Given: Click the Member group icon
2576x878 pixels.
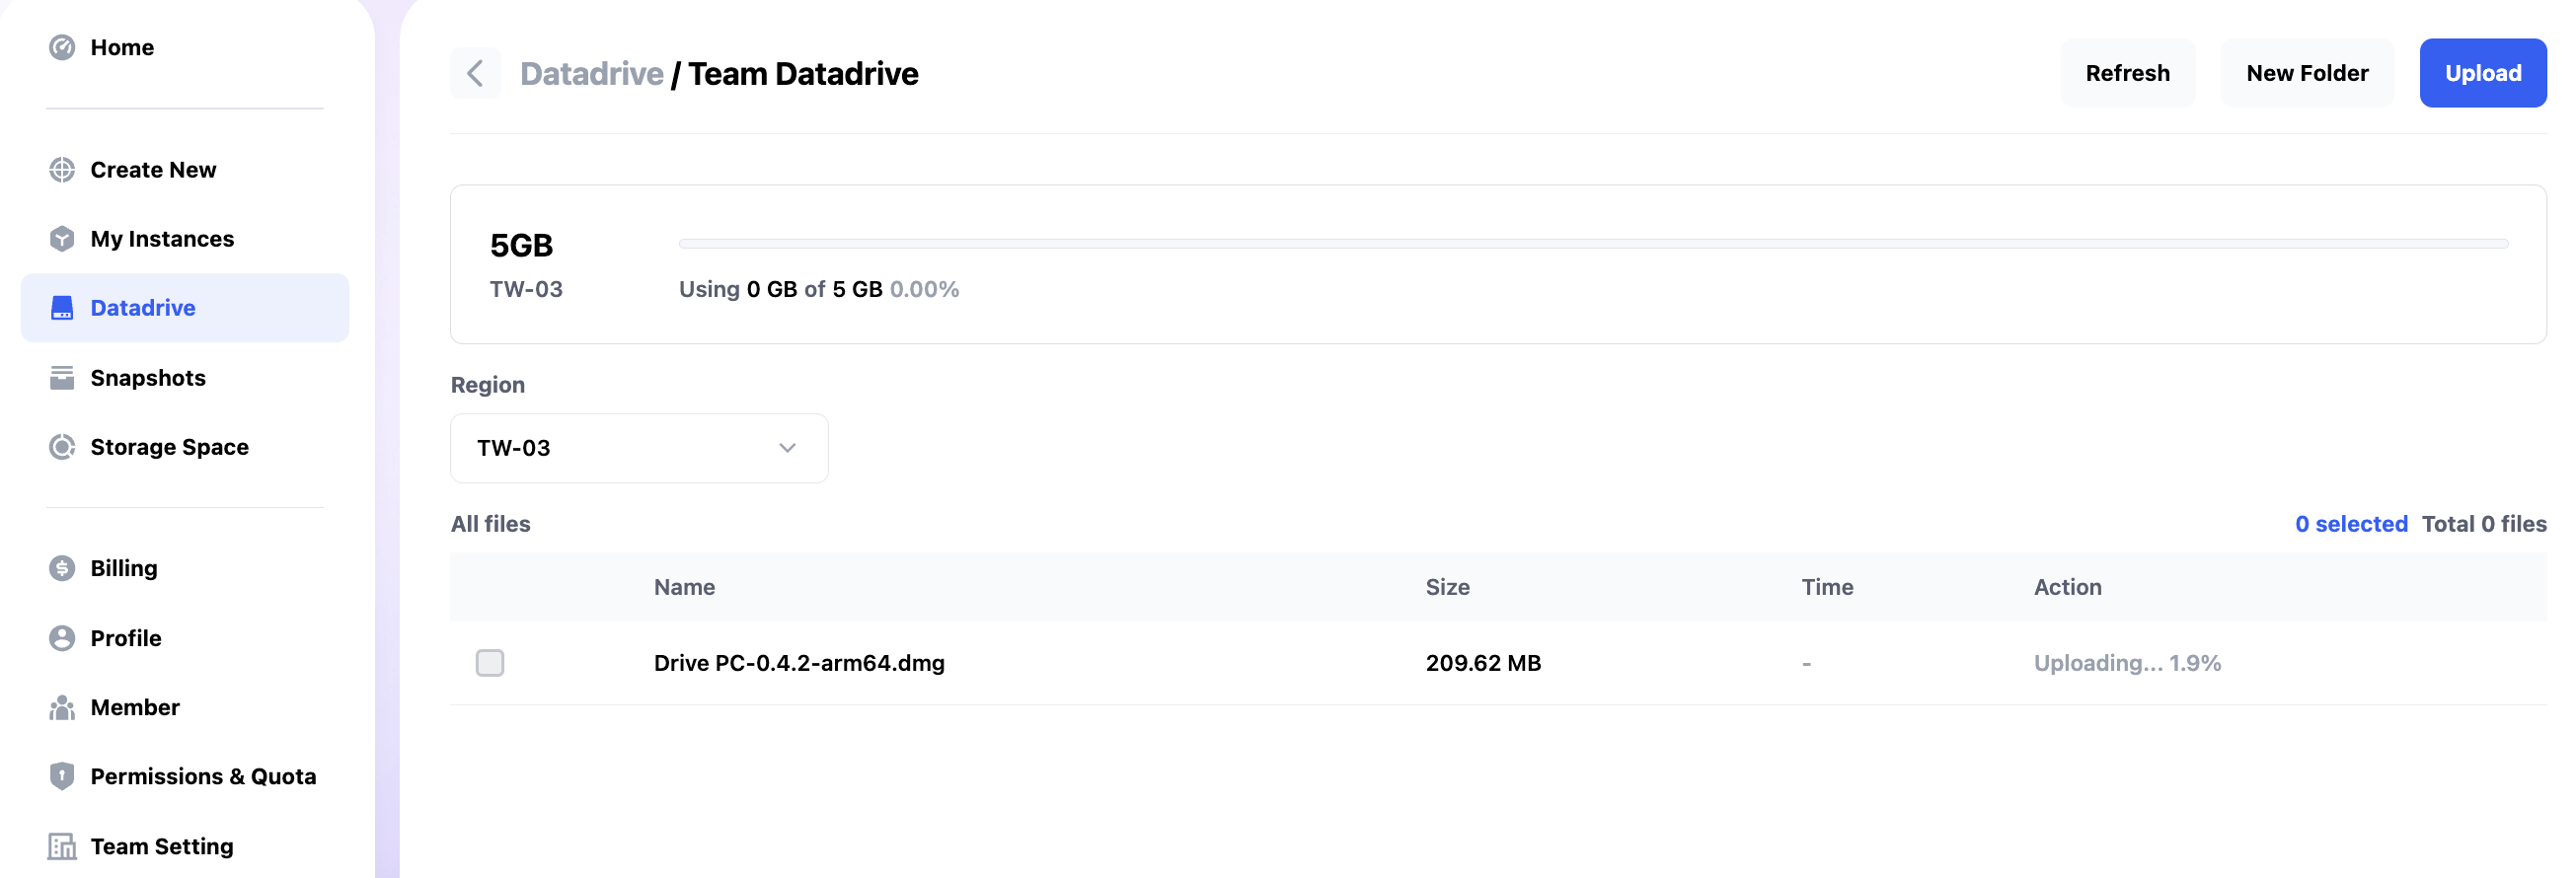Looking at the screenshot, I should [x=62, y=707].
